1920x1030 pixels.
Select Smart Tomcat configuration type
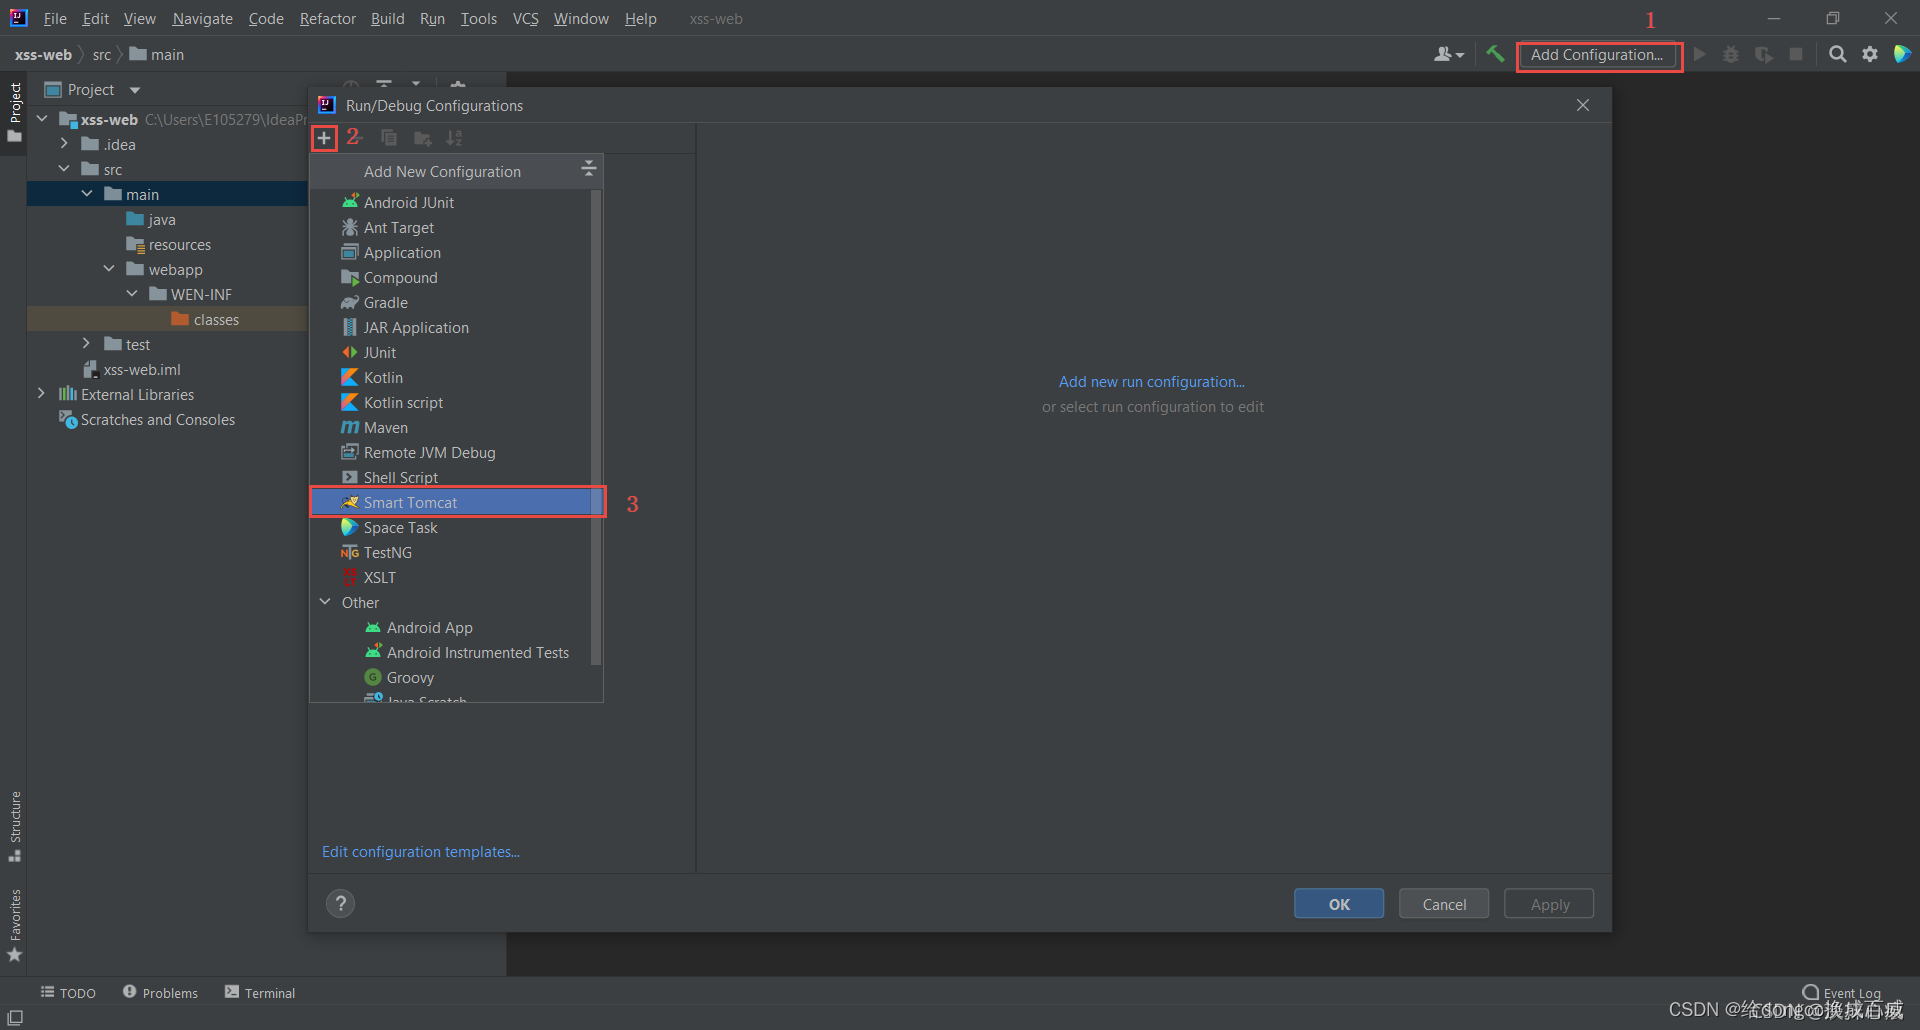tap(458, 502)
